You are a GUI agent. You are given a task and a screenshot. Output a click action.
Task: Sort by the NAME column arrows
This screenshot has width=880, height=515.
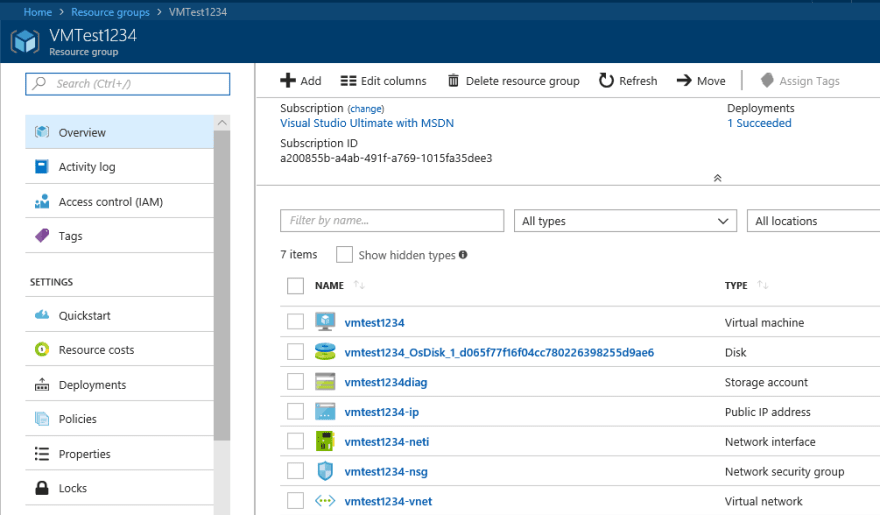(x=359, y=285)
